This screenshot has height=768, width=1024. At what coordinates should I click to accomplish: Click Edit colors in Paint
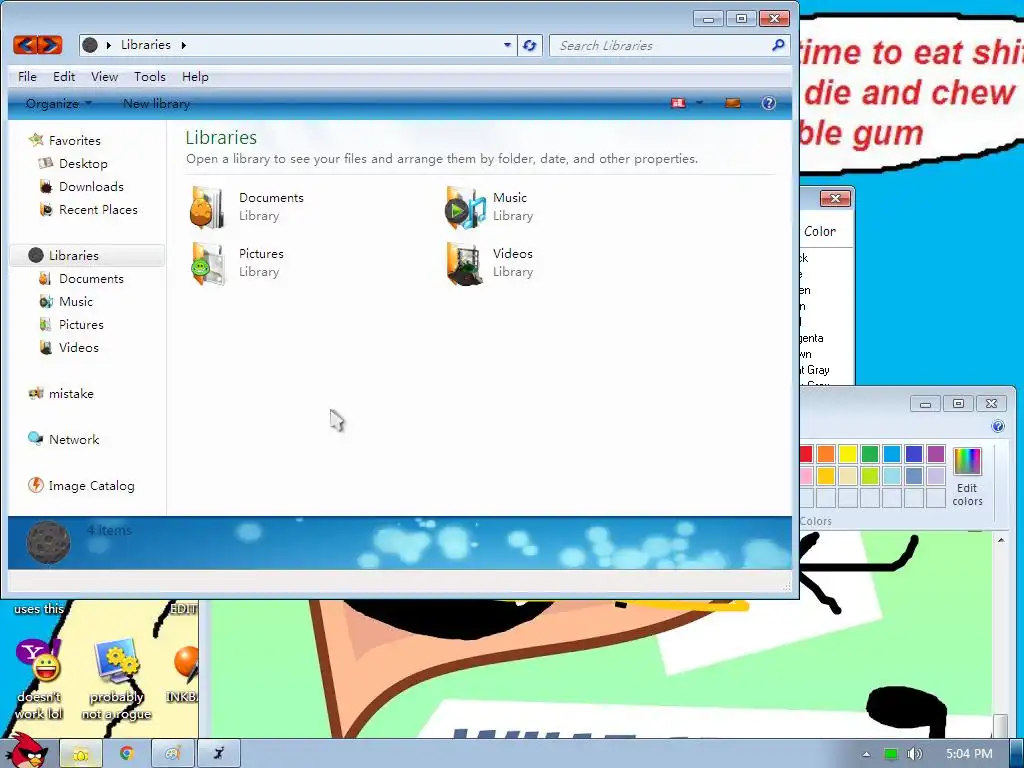(x=967, y=477)
